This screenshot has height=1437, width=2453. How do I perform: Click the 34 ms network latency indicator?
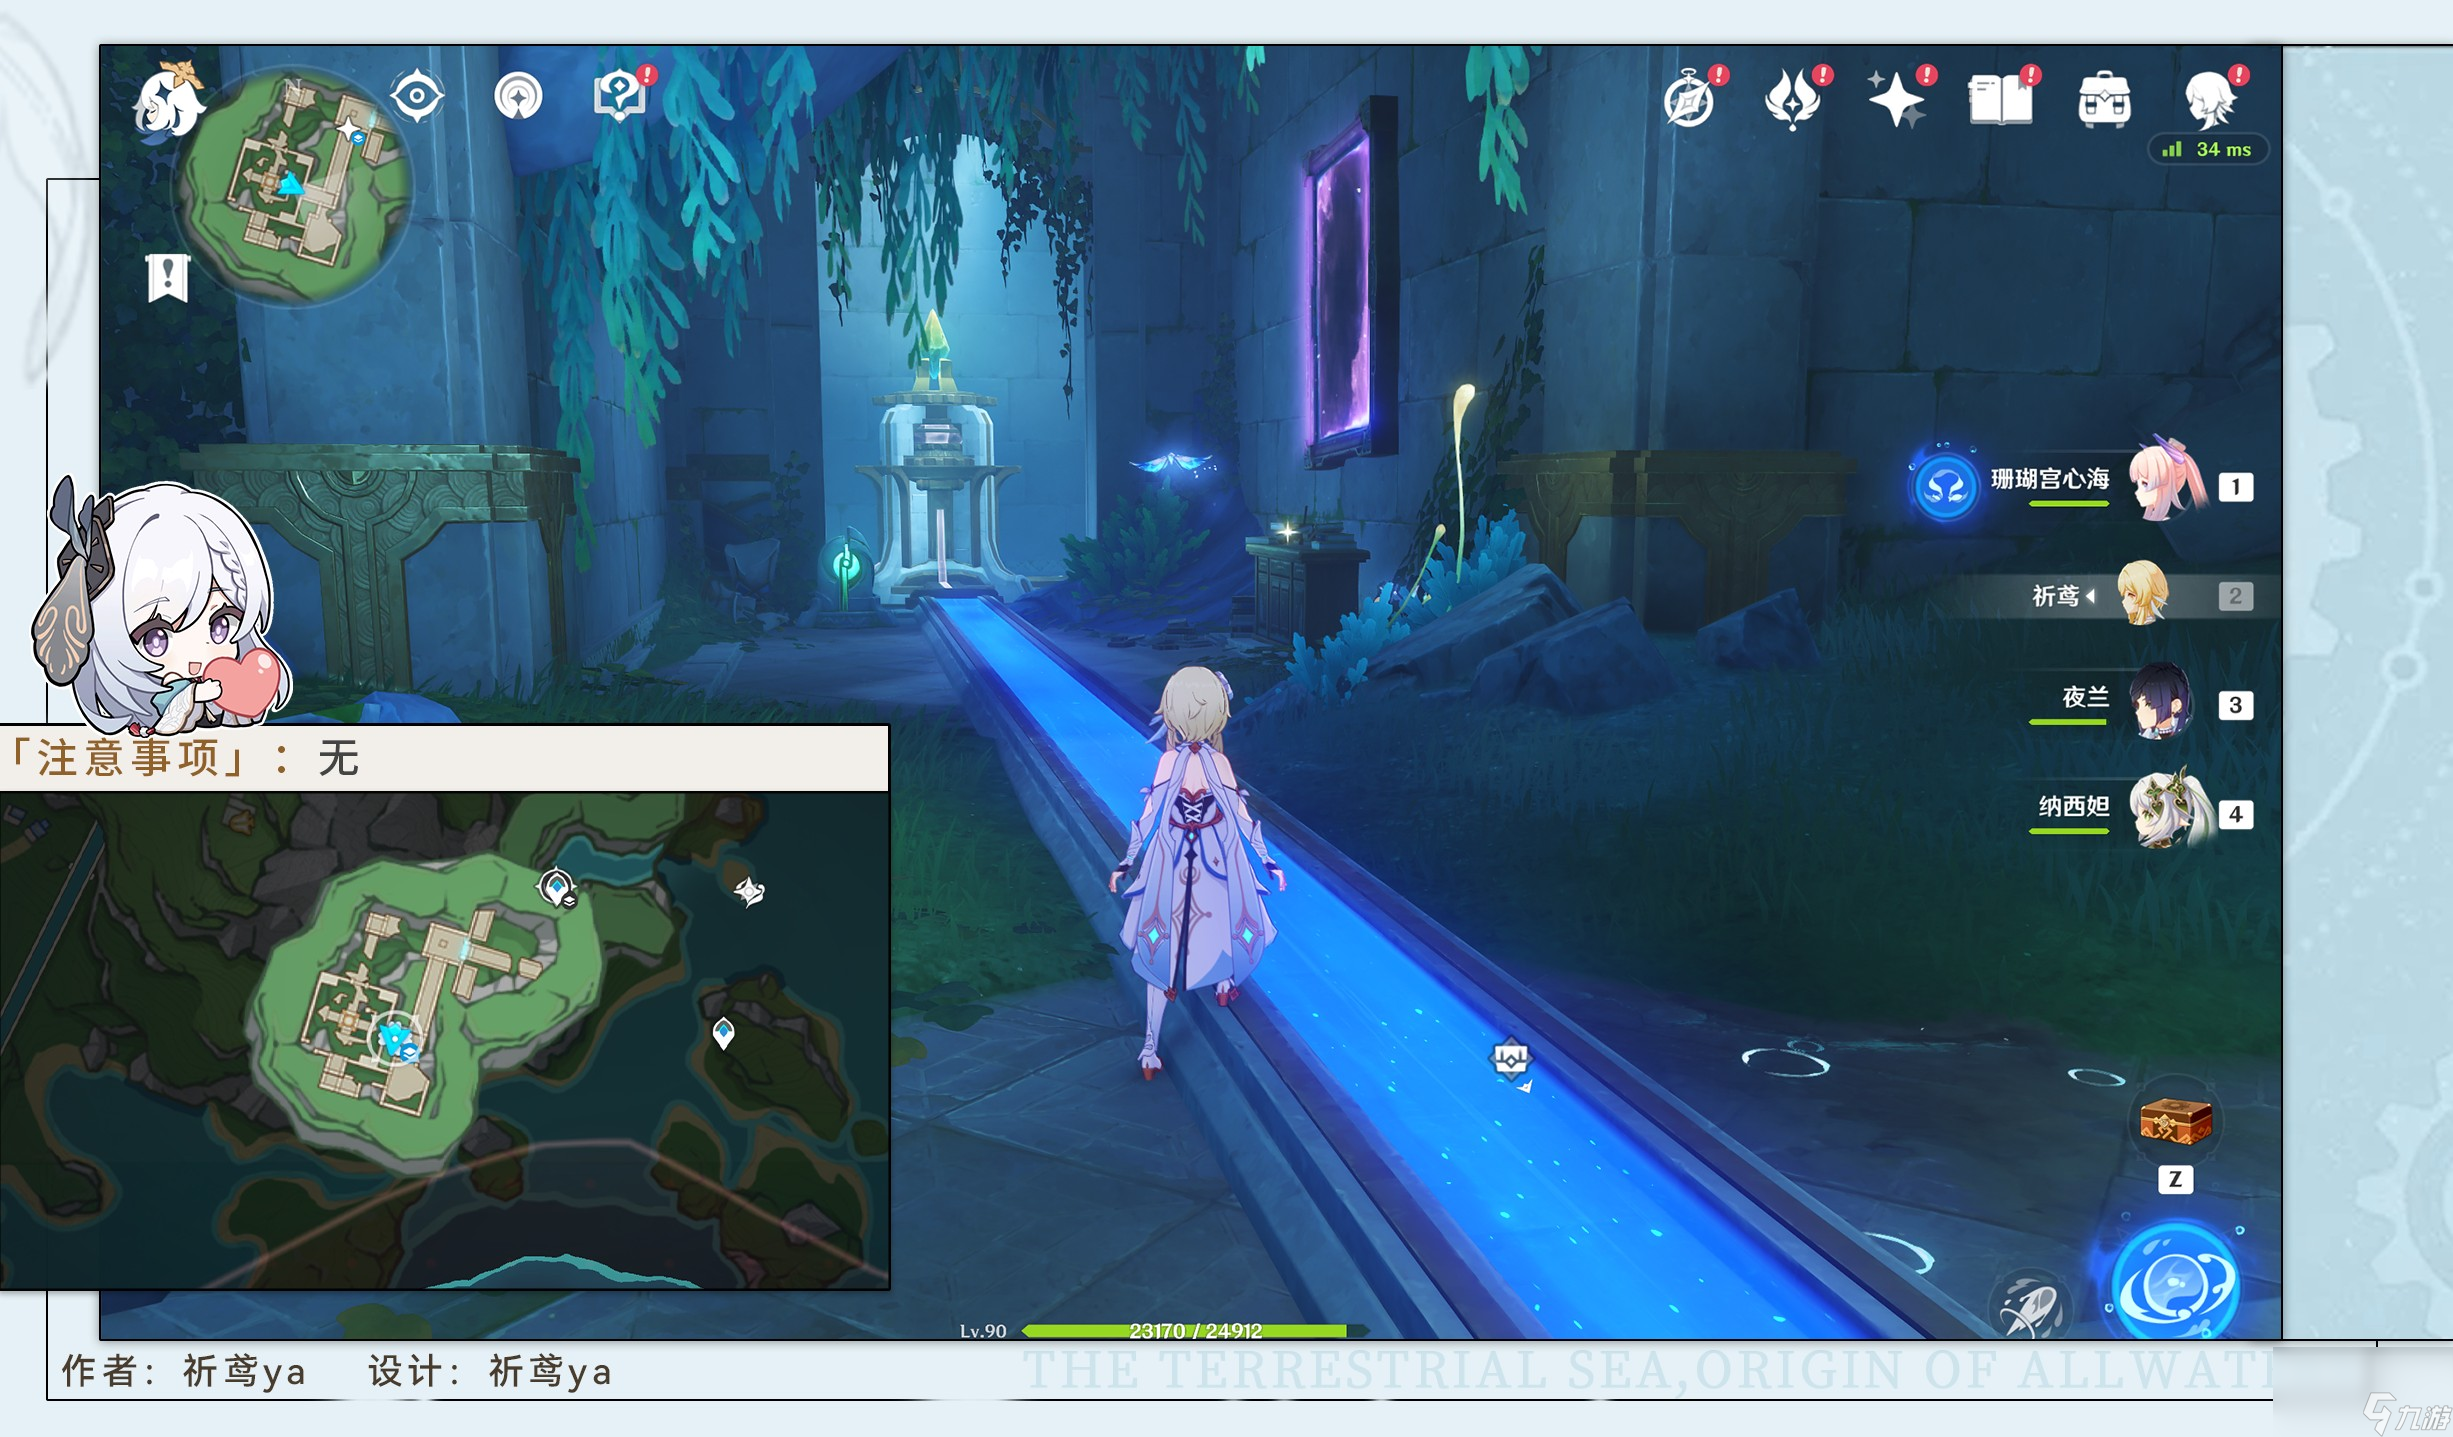(2208, 149)
